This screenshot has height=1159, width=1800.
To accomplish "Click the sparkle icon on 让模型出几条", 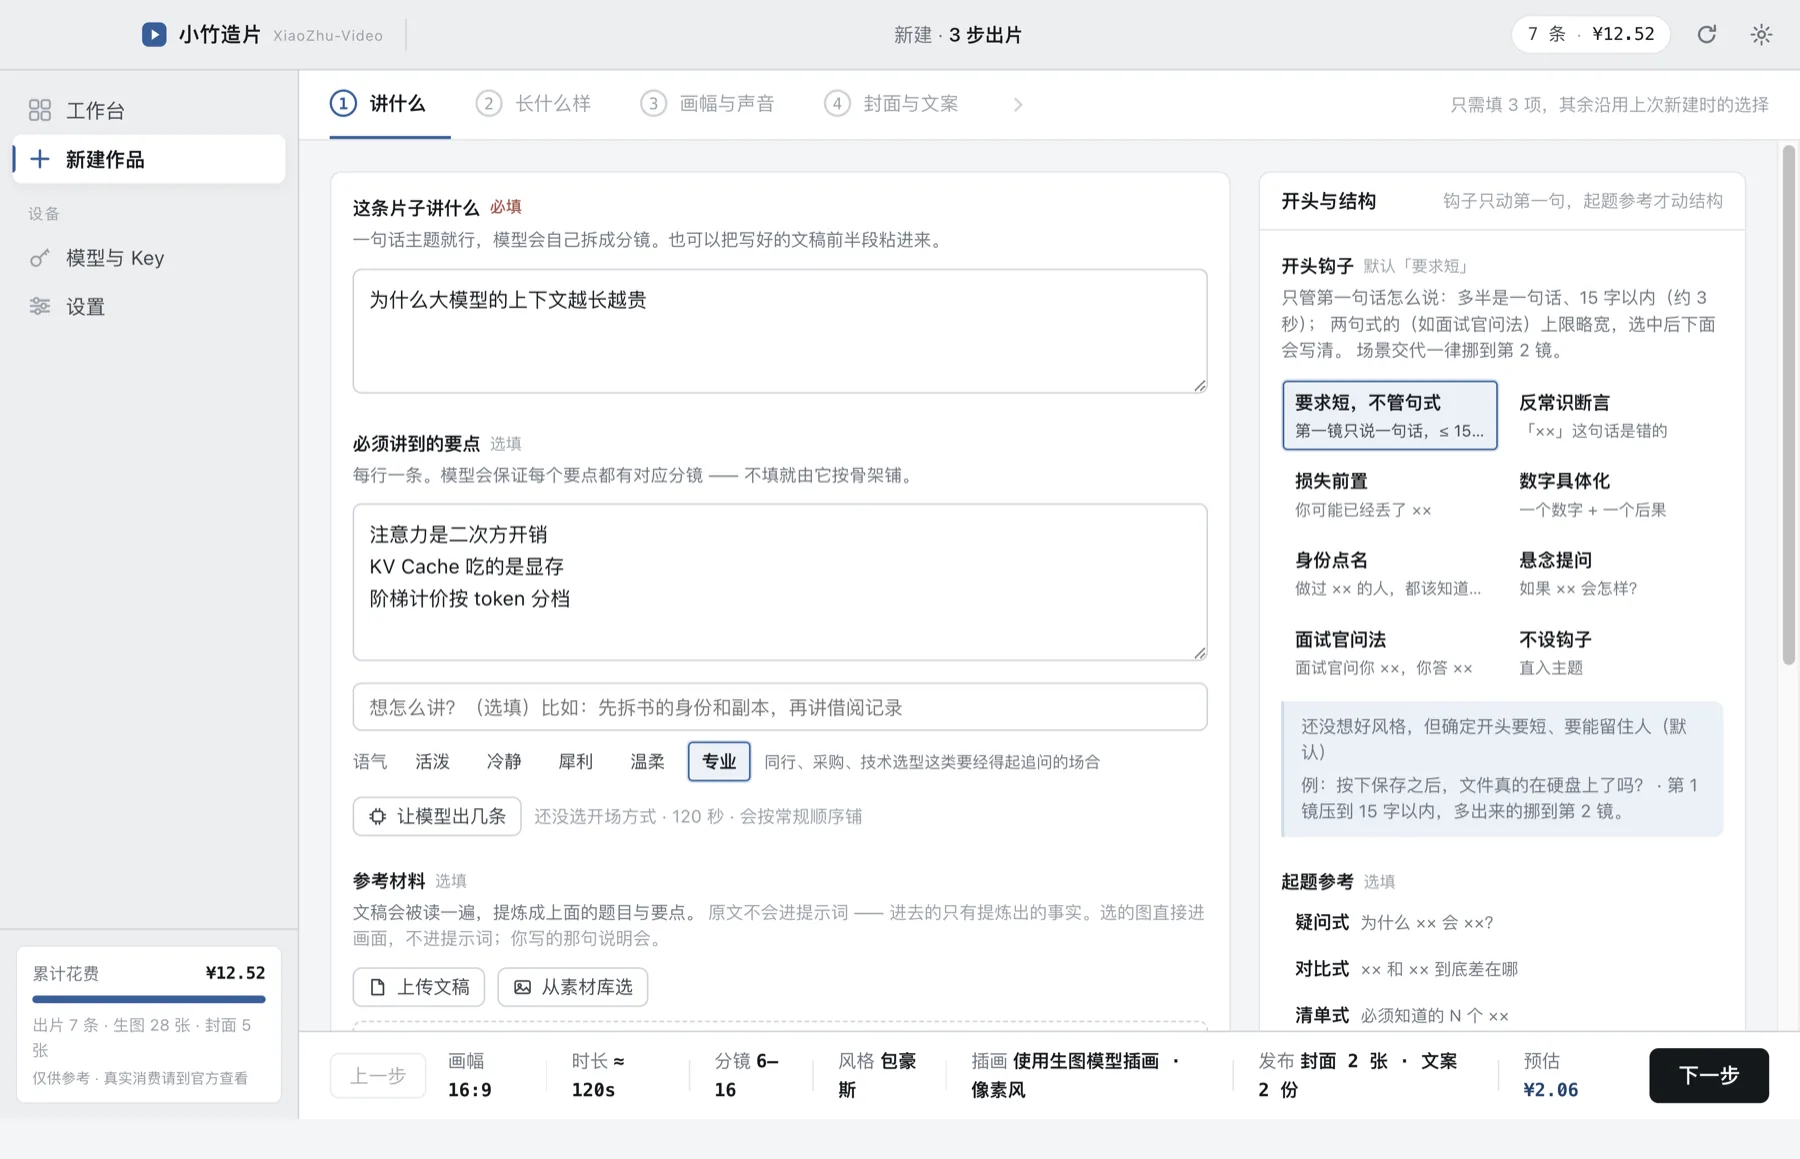I will (377, 816).
